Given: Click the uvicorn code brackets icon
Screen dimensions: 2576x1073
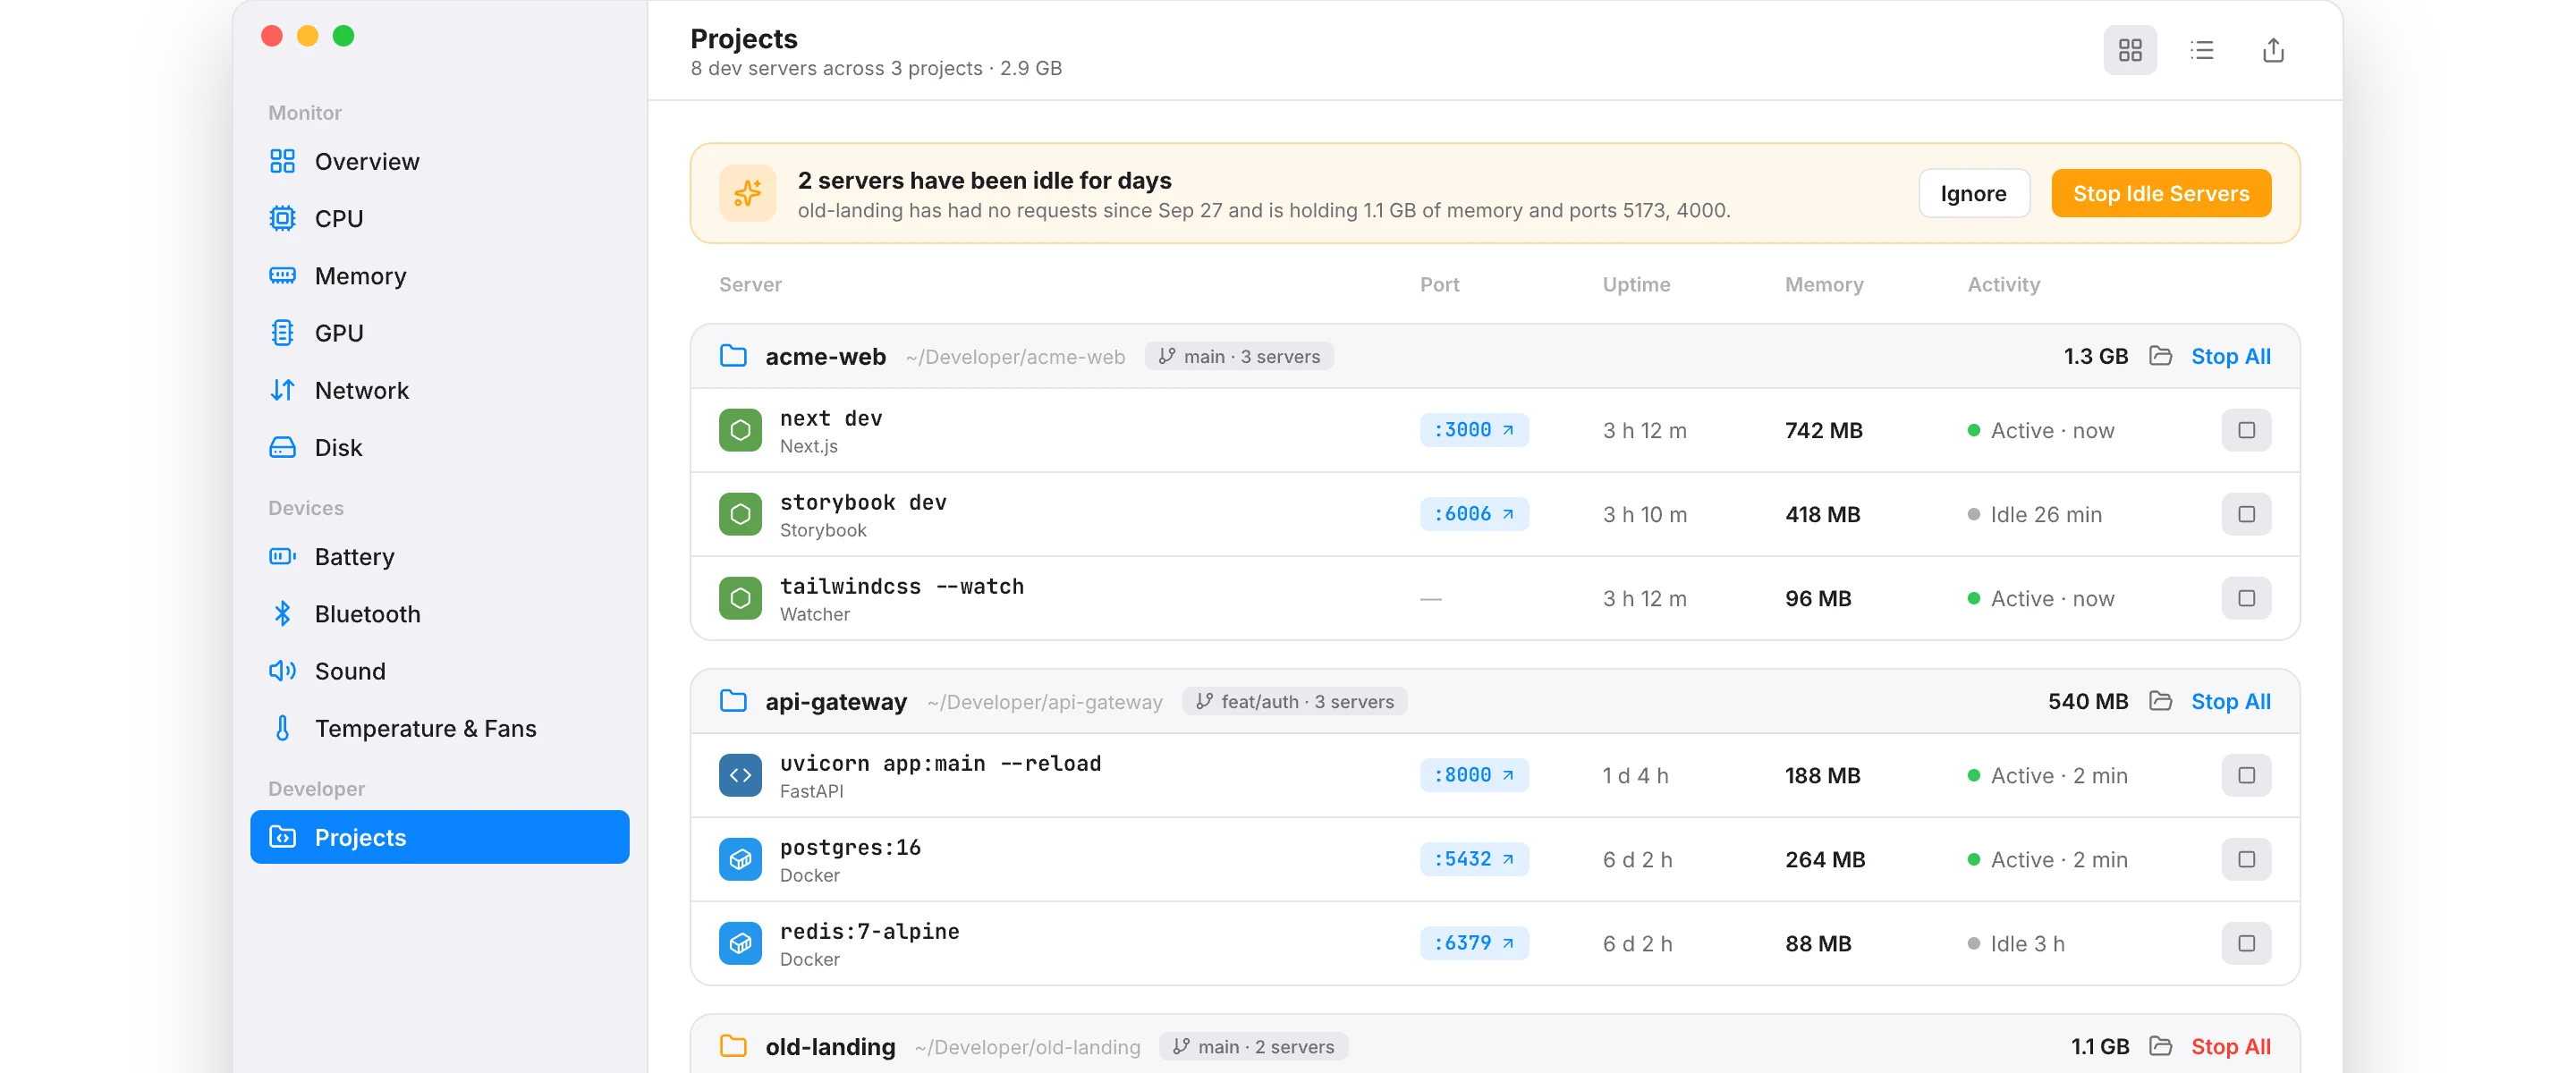Looking at the screenshot, I should pos(740,775).
